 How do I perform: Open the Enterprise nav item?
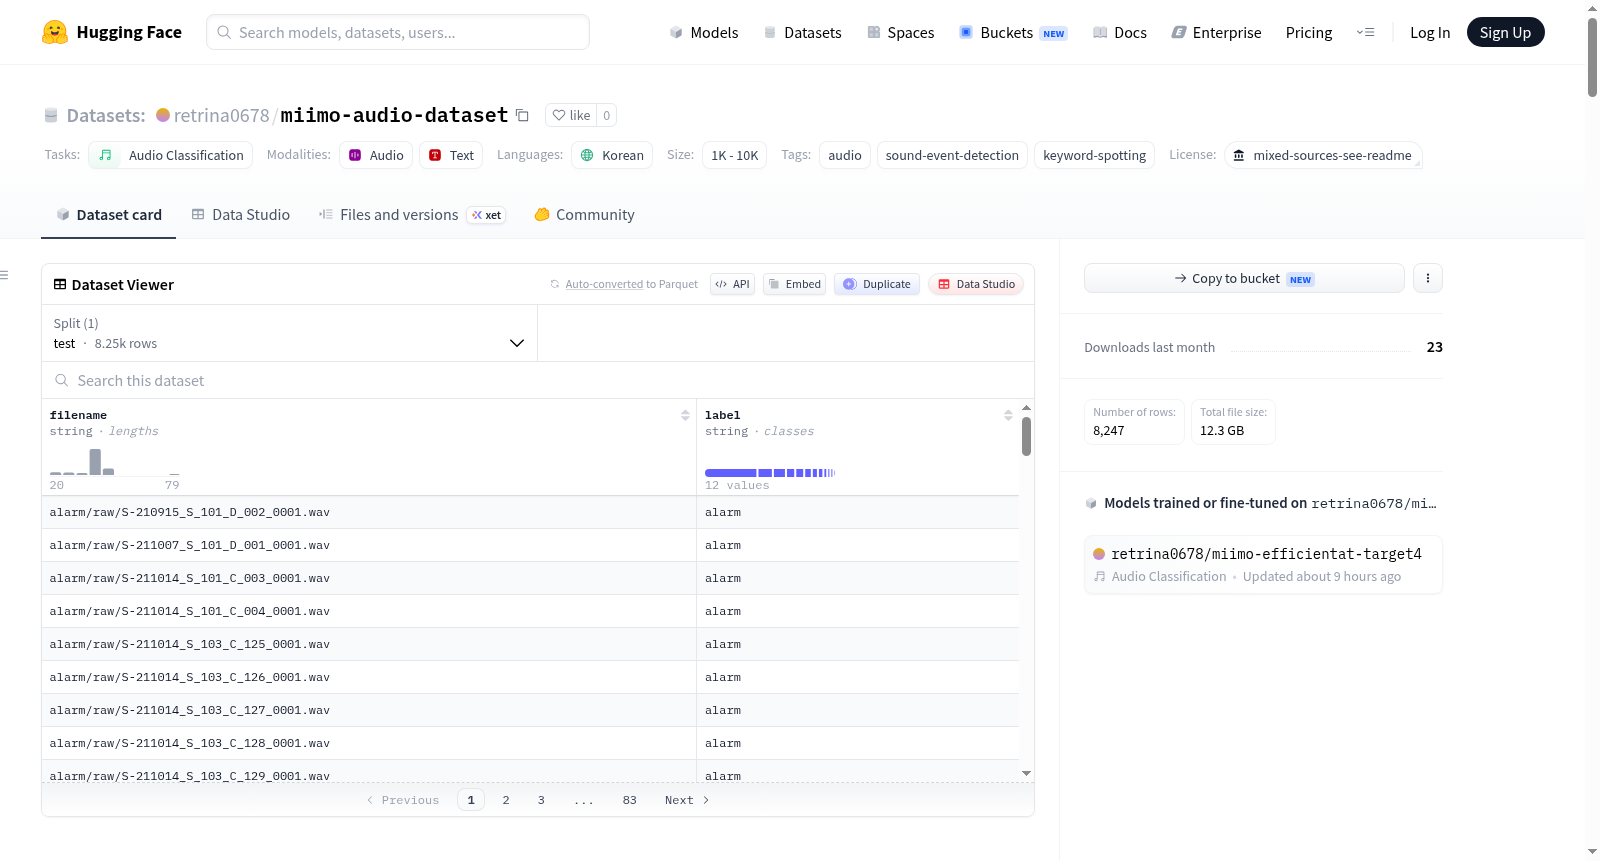pos(1217,32)
